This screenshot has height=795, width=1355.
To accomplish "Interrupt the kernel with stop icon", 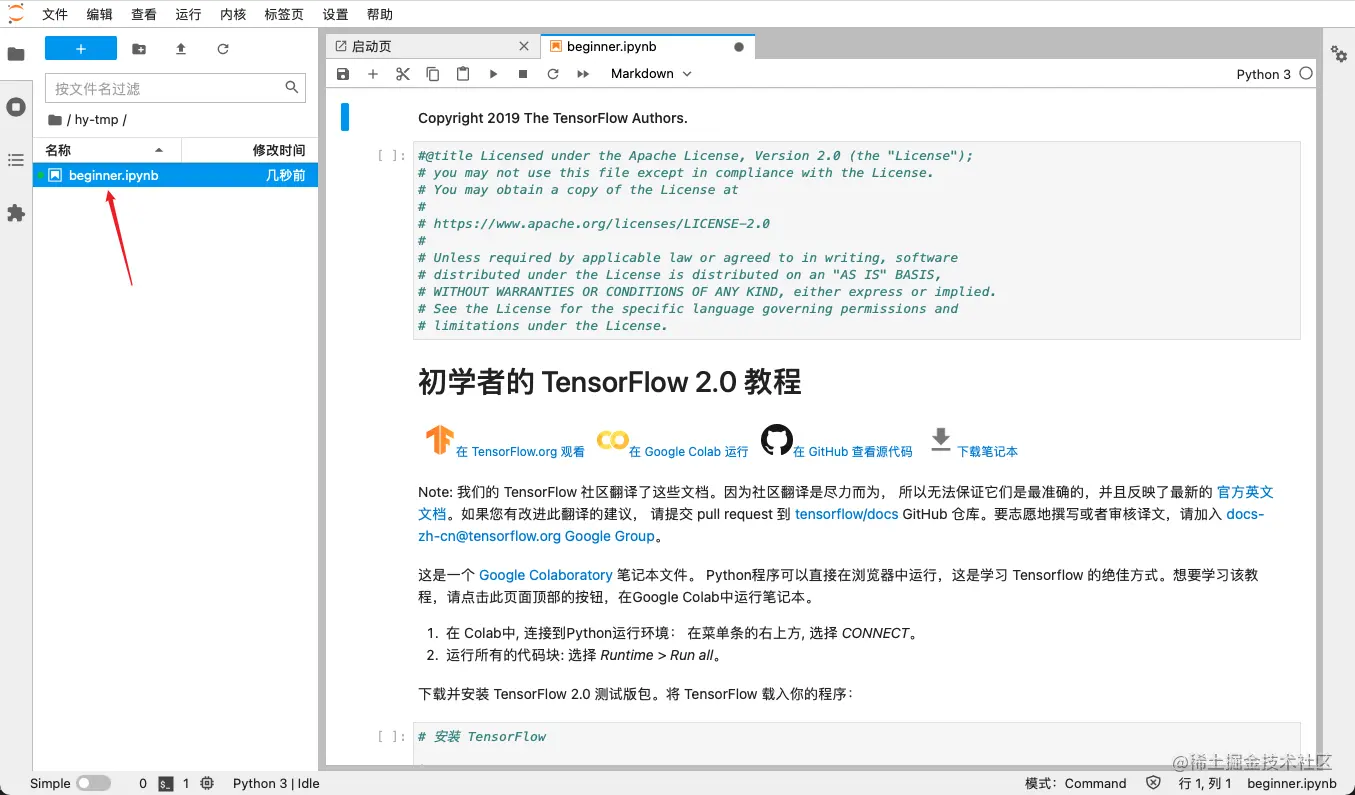I will coord(523,74).
